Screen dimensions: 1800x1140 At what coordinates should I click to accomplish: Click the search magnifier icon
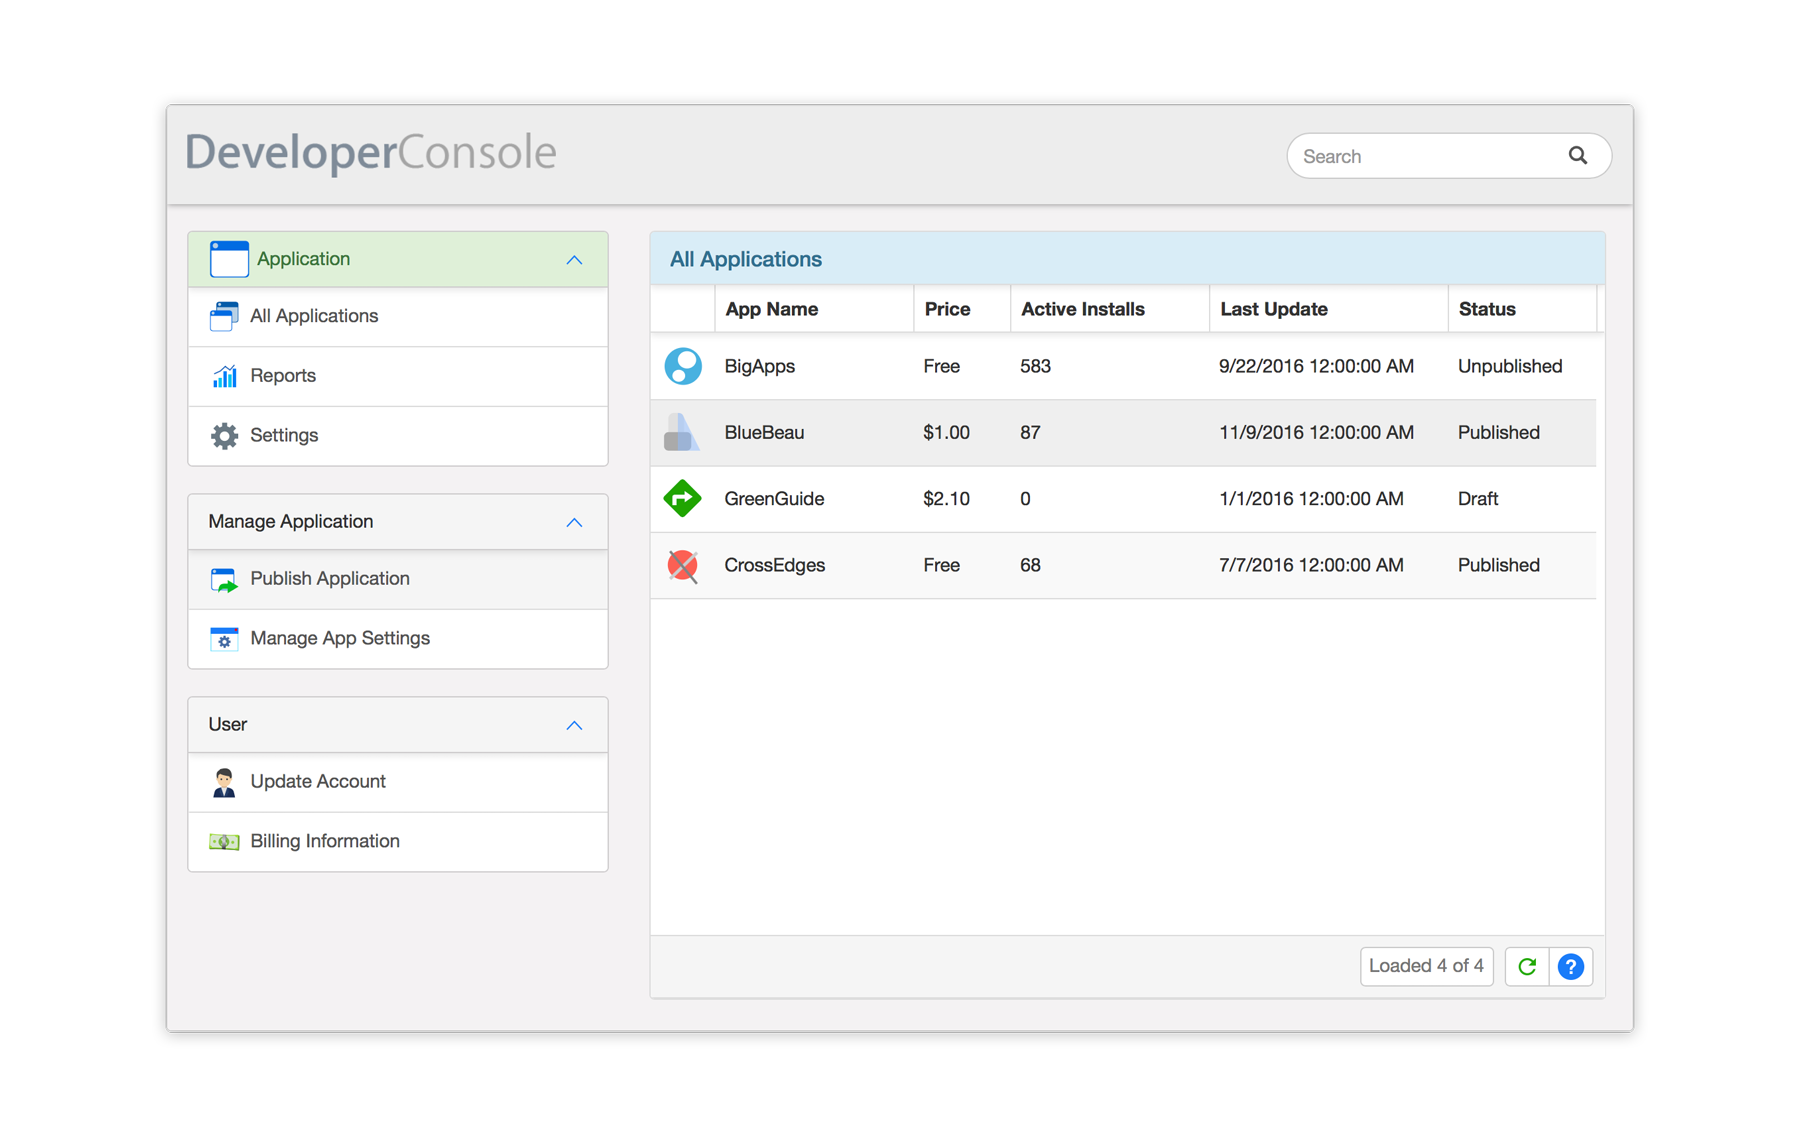(x=1578, y=156)
